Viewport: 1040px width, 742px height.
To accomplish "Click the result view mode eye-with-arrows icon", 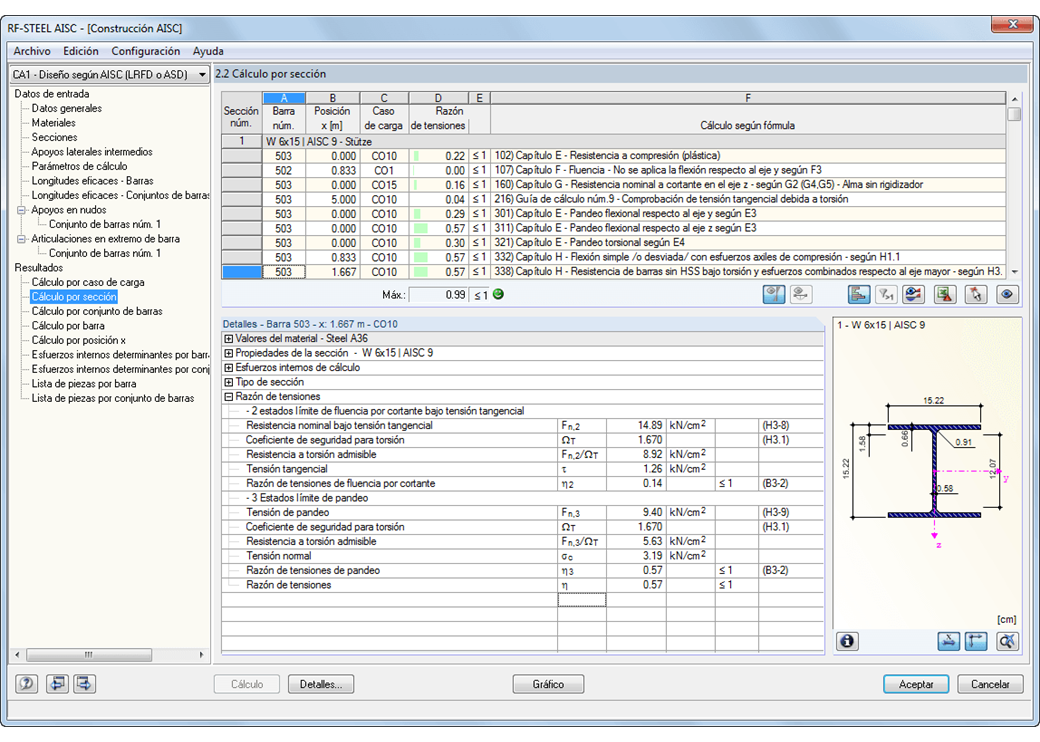I will pos(913,294).
